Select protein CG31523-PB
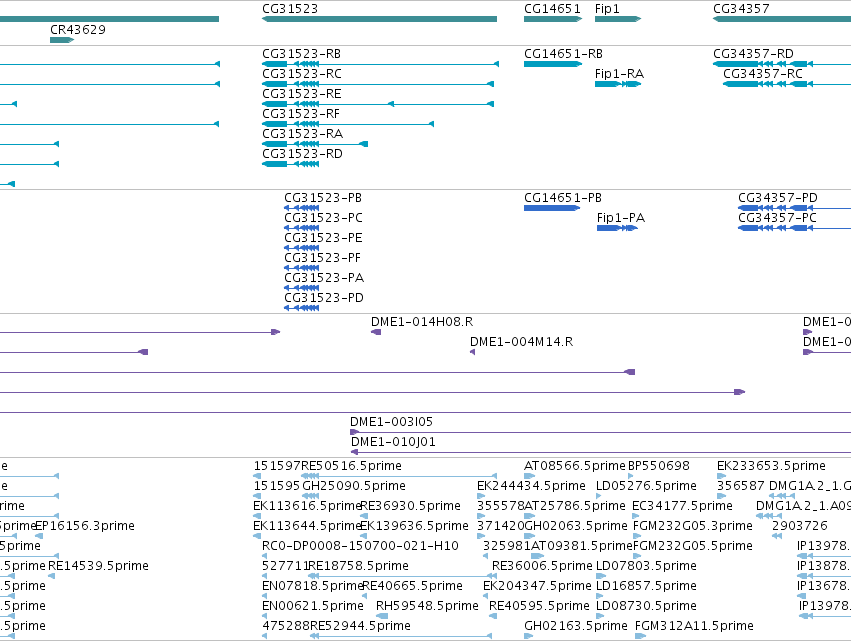 pos(323,198)
